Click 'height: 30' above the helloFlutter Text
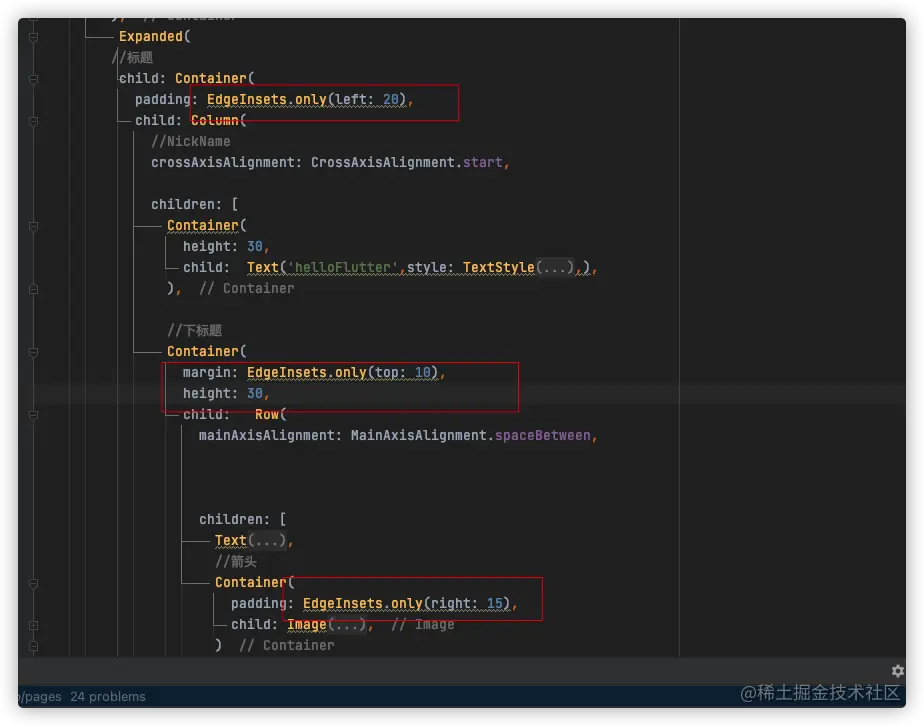924x726 pixels. click(x=223, y=246)
